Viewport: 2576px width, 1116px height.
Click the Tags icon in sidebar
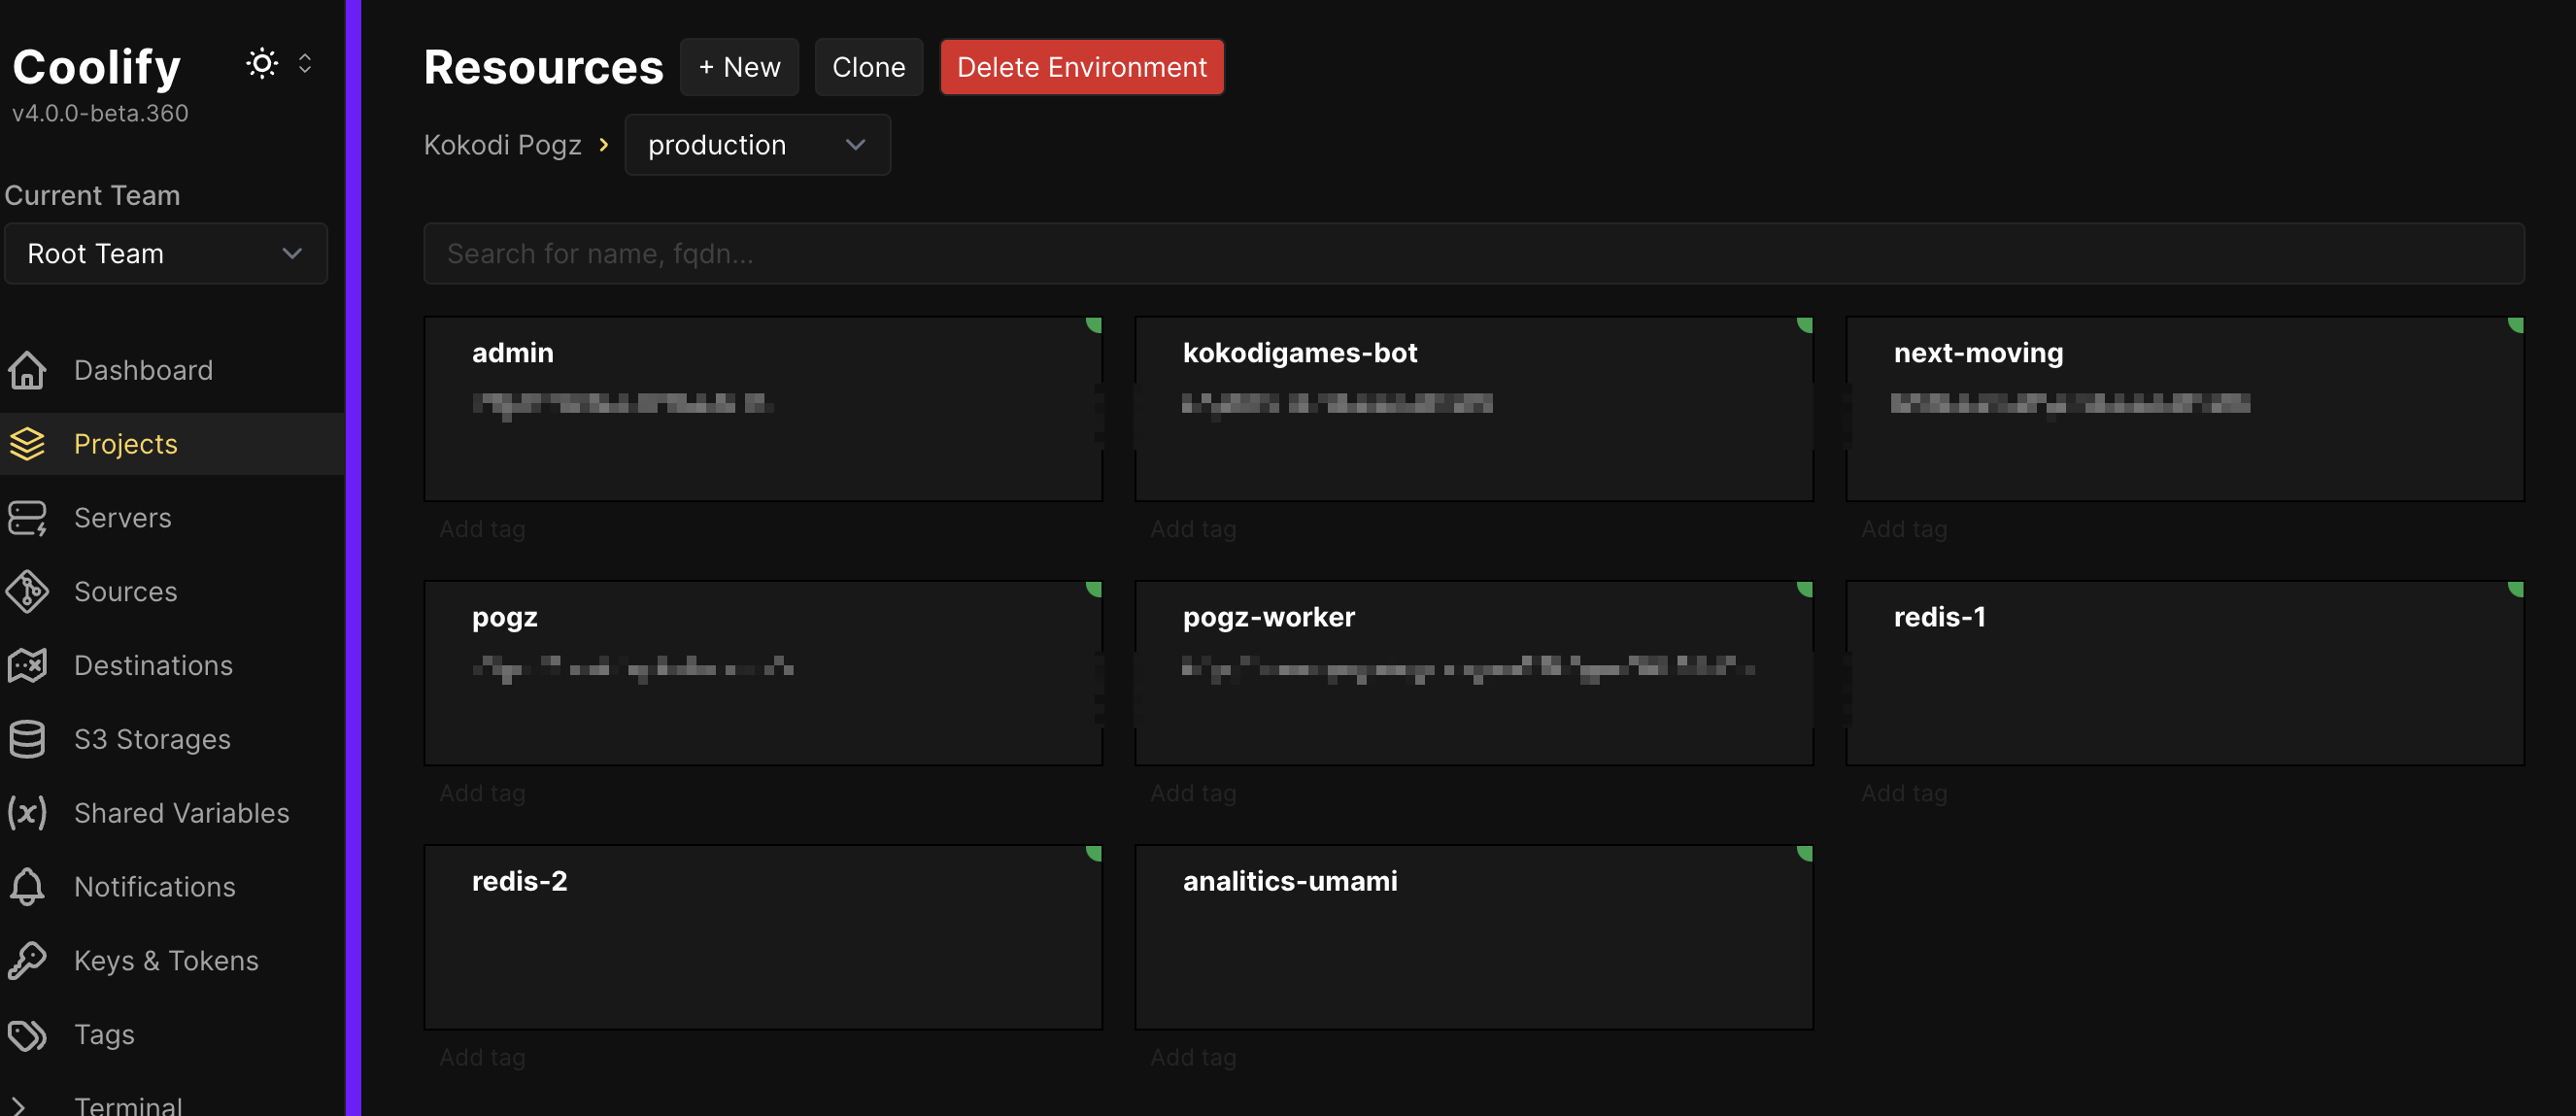coord(27,1034)
